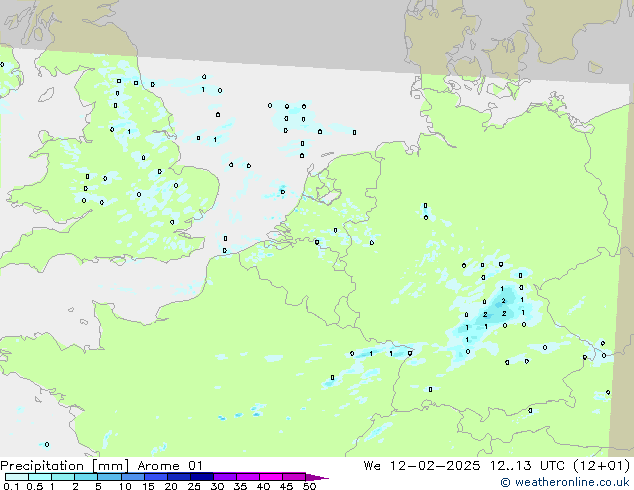Click the '30' legend scale label

point(217,486)
